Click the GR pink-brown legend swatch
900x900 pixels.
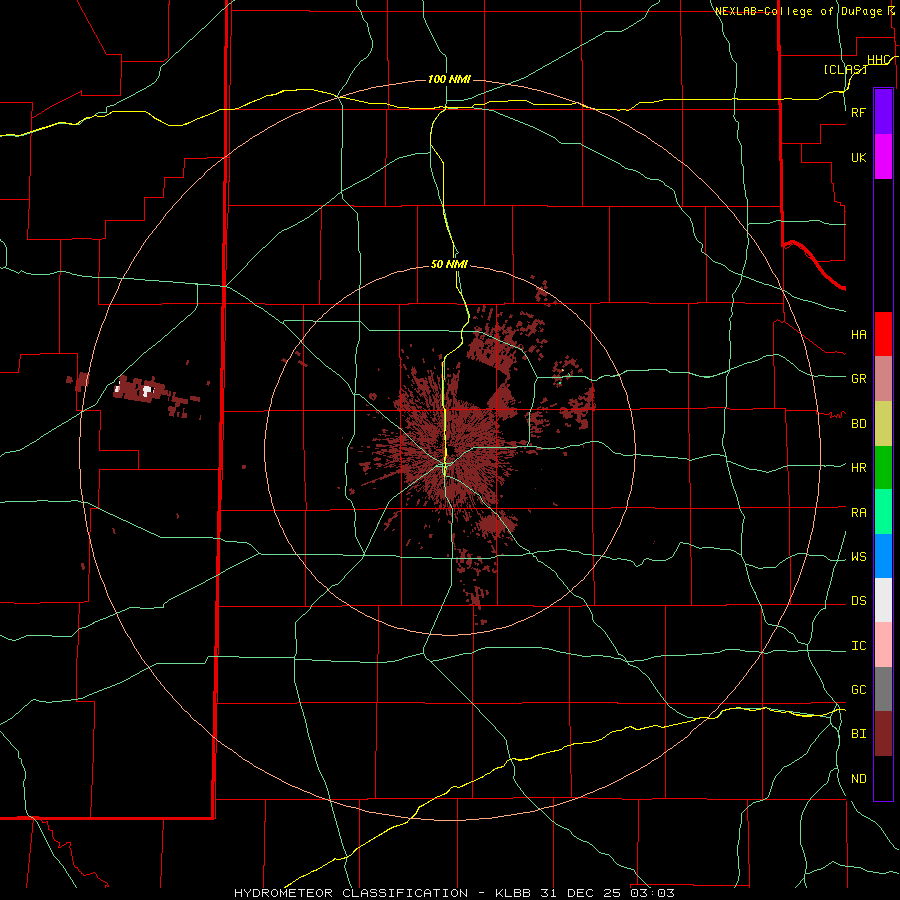(x=883, y=379)
